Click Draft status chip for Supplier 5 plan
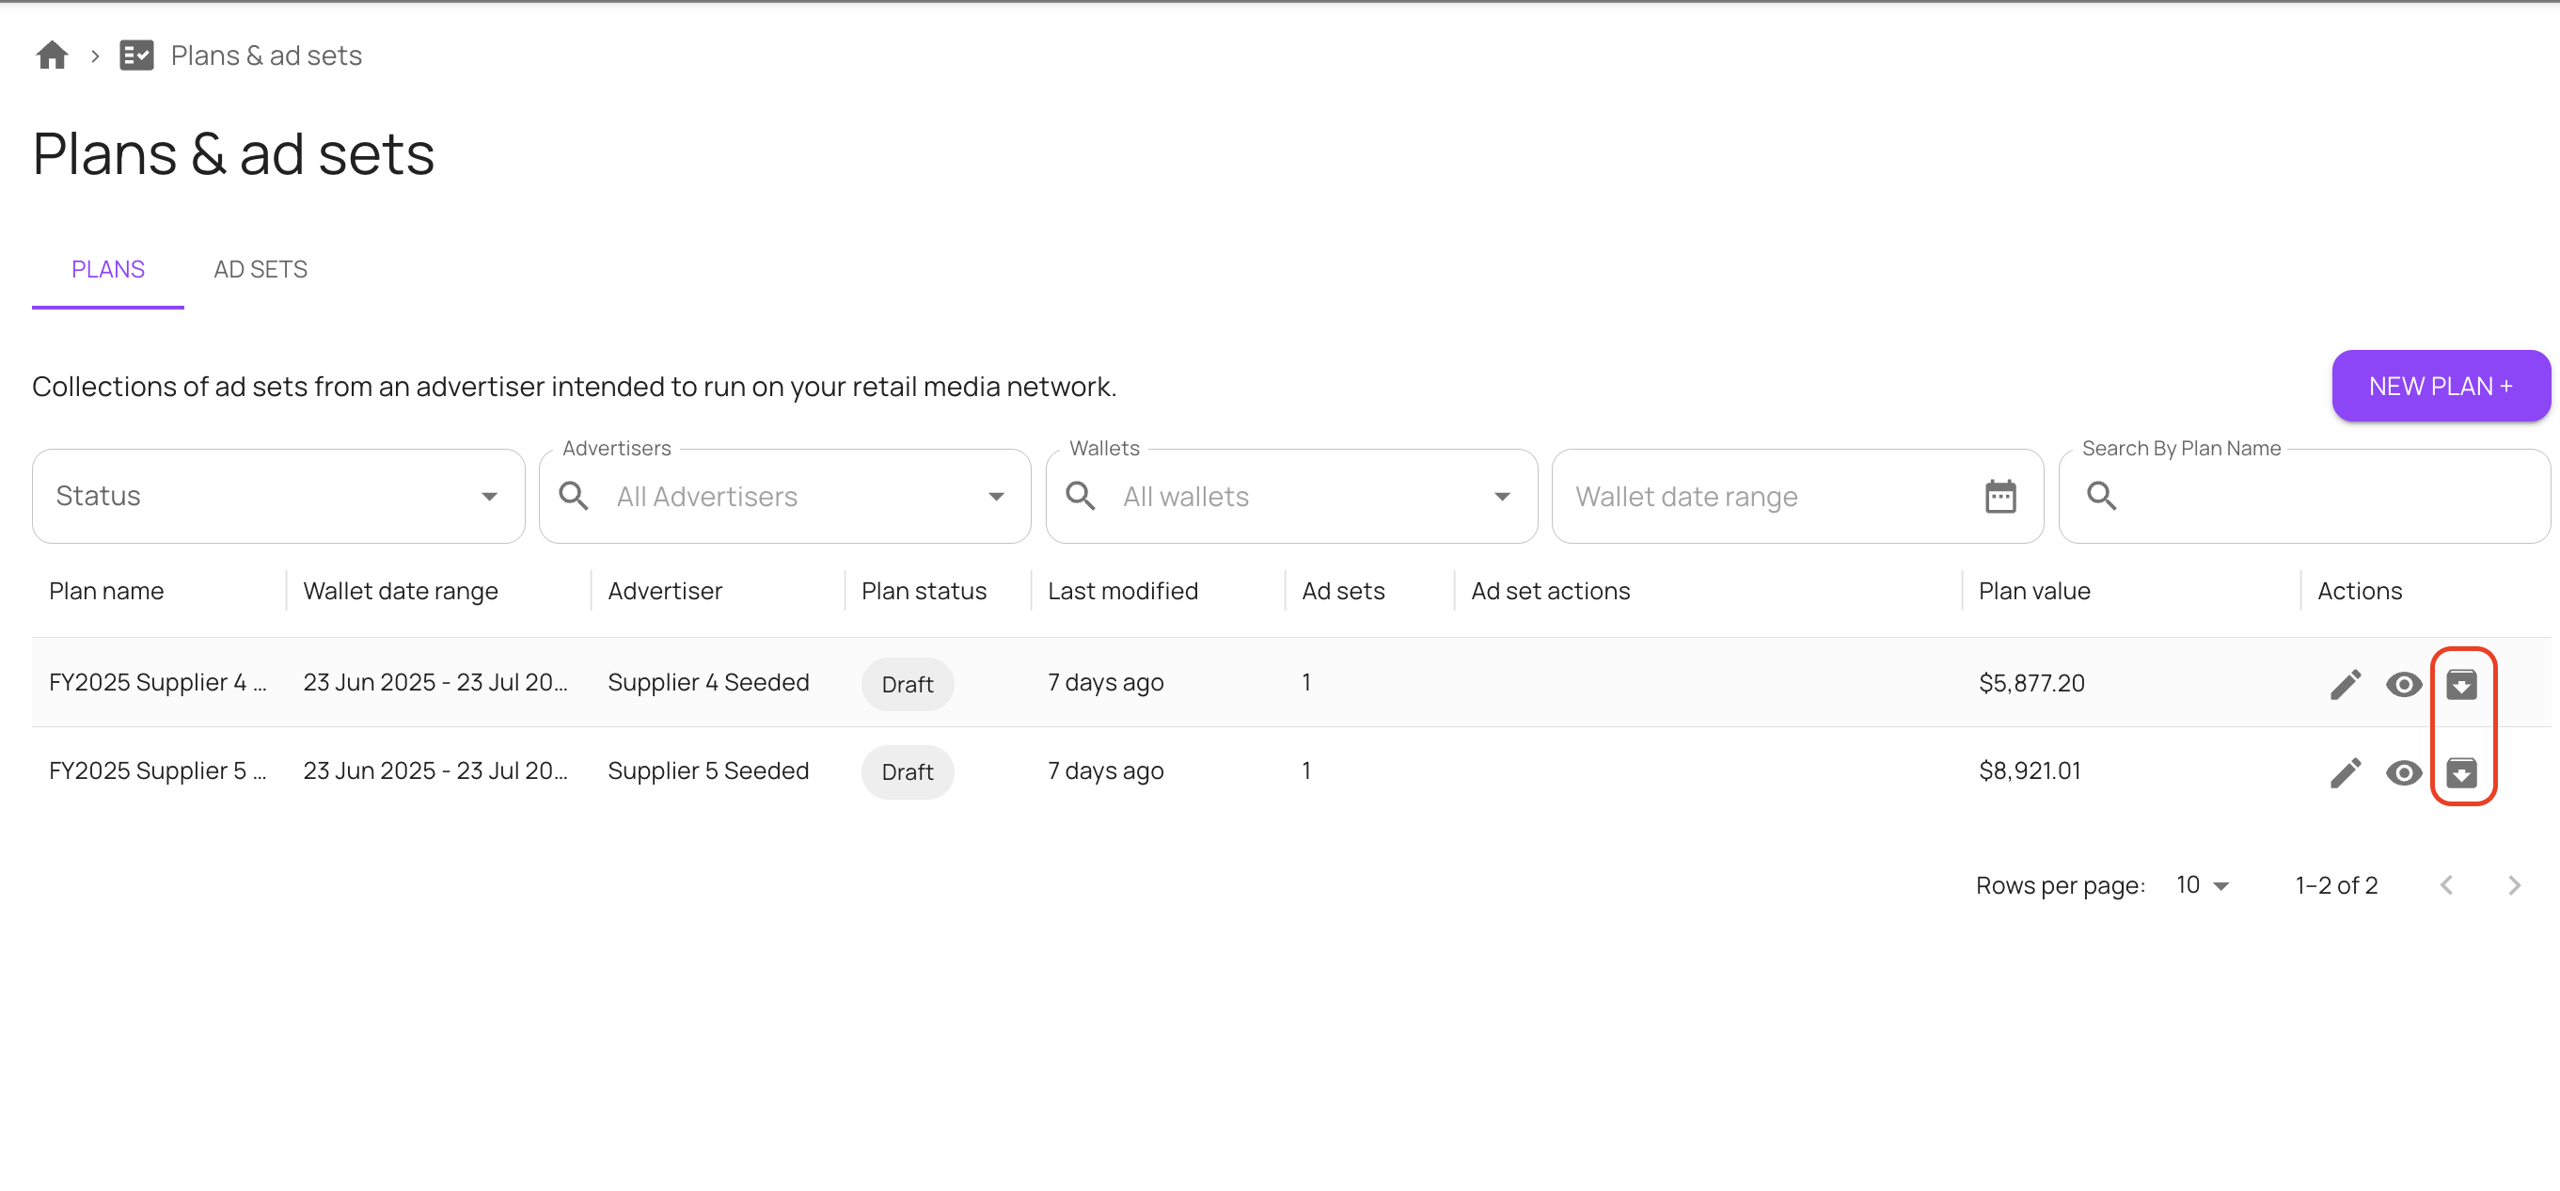2560x1191 pixels. point(907,772)
